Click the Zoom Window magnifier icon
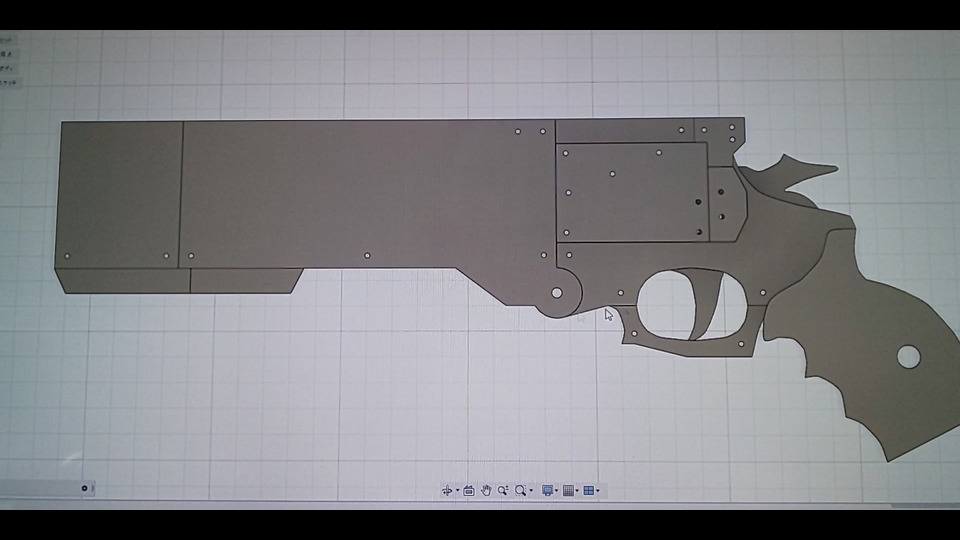This screenshot has height=540, width=960. (520, 490)
